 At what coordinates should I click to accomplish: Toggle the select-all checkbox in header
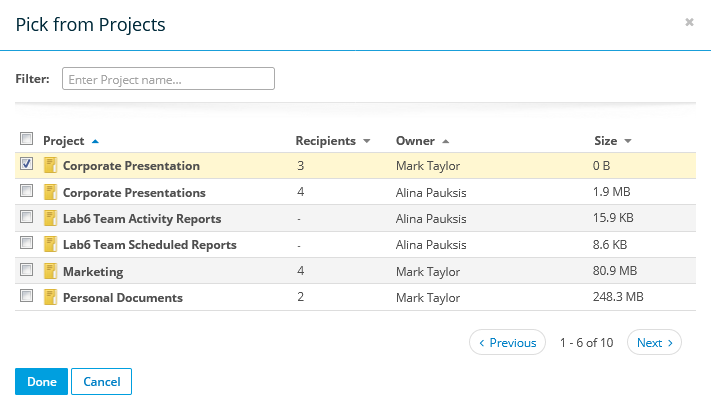click(x=27, y=139)
